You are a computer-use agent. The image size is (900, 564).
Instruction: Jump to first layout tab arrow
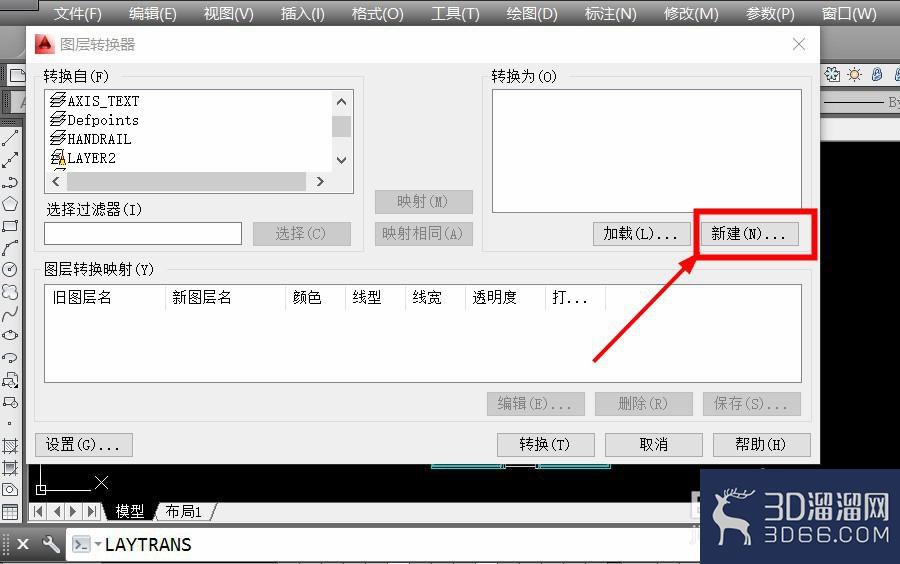point(38,511)
